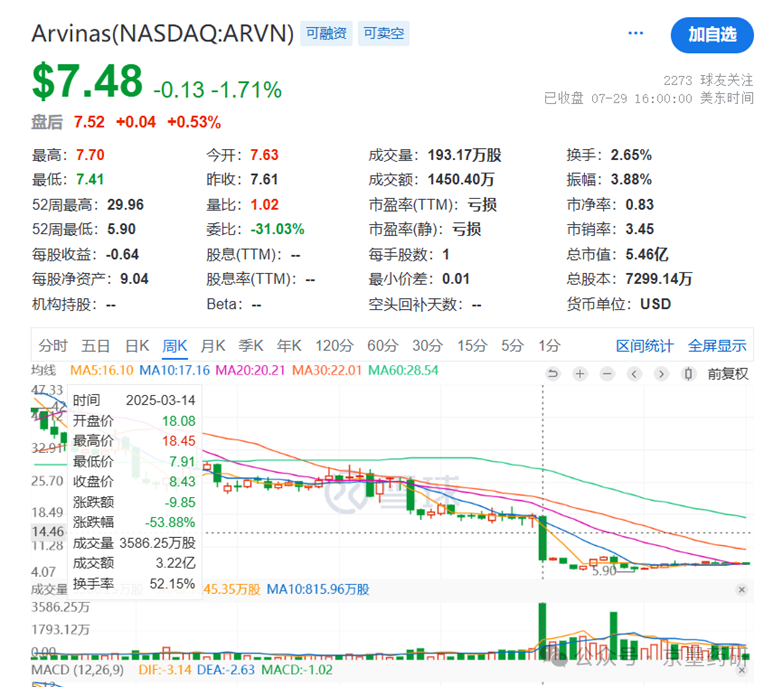This screenshot has height=687, width=773.
Task: Shift chart right with right chevron
Action: 661,374
